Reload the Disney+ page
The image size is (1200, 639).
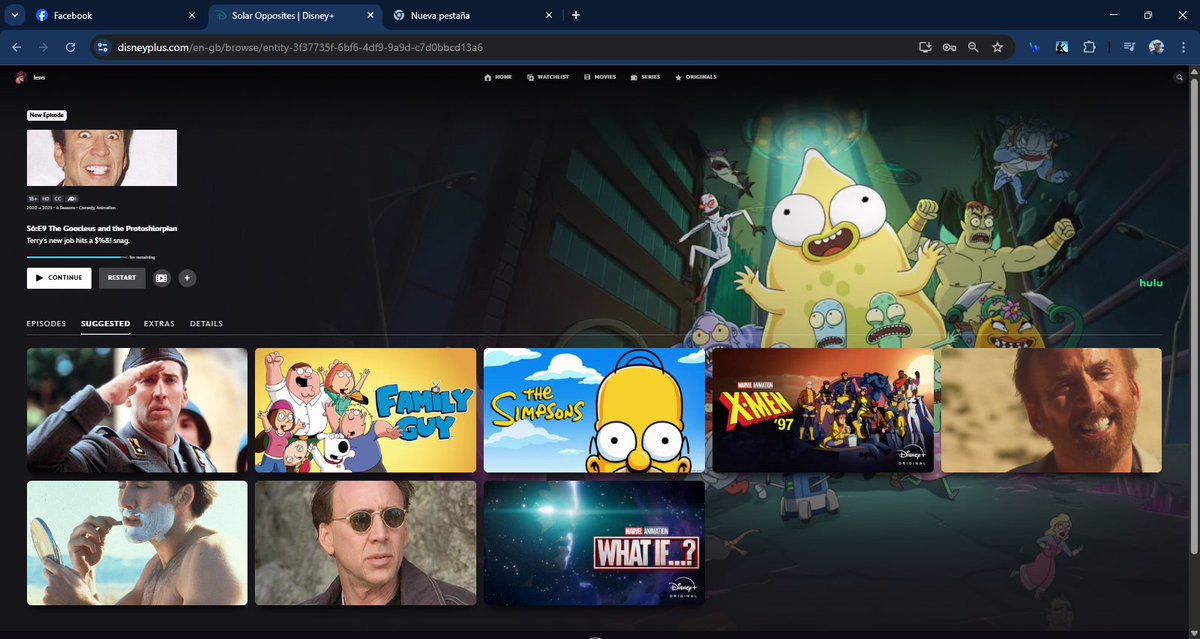(70, 47)
